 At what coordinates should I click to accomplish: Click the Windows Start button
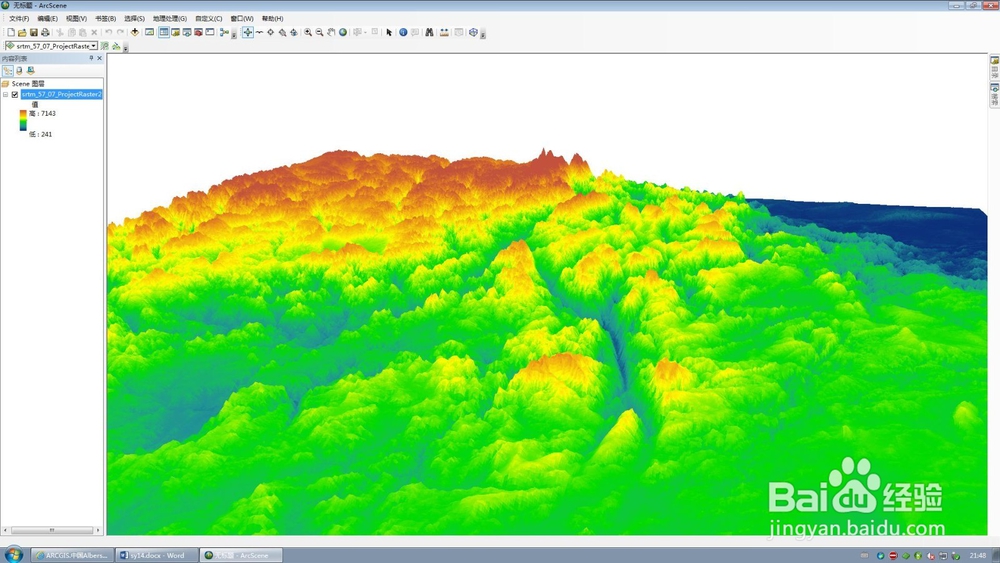(13, 554)
